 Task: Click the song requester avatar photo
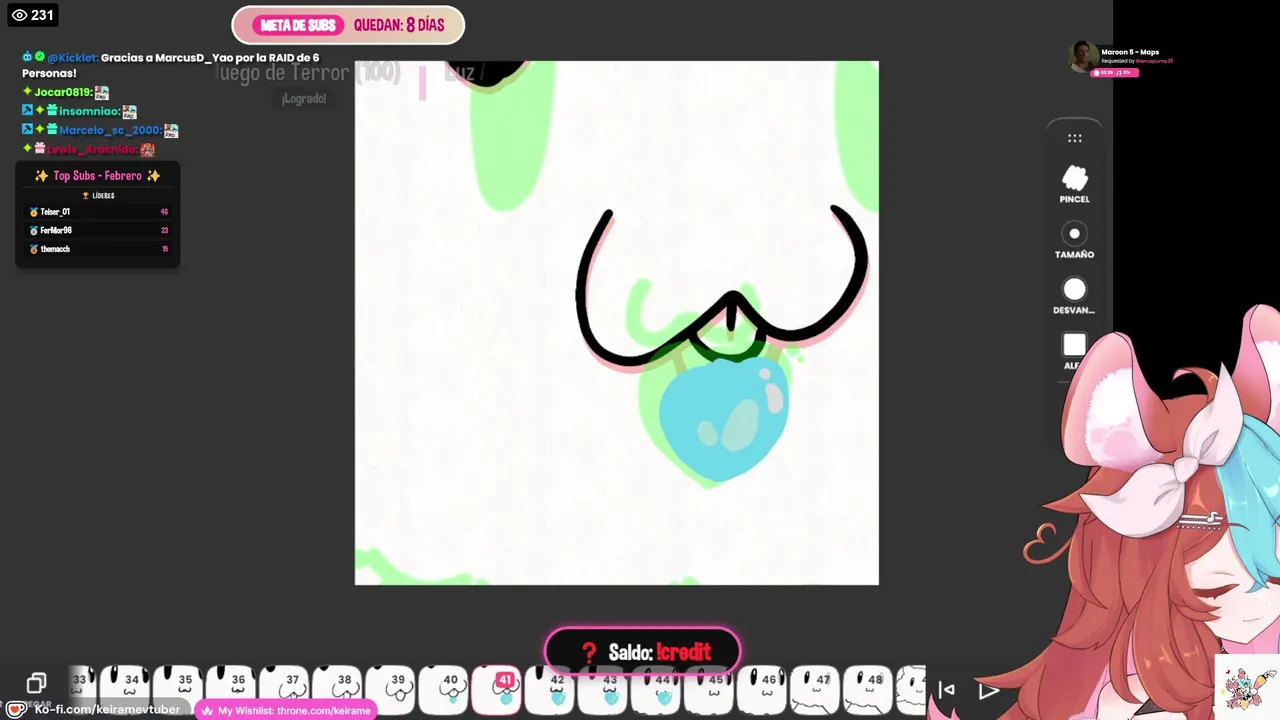pos(1082,57)
